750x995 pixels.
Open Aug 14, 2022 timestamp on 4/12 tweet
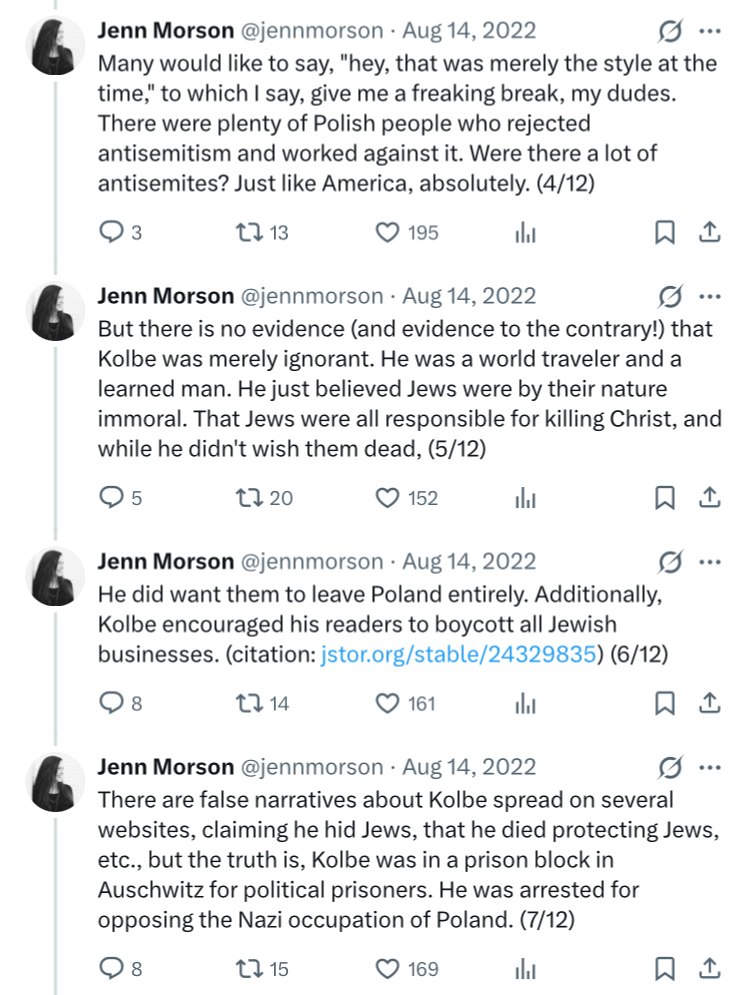[469, 31]
